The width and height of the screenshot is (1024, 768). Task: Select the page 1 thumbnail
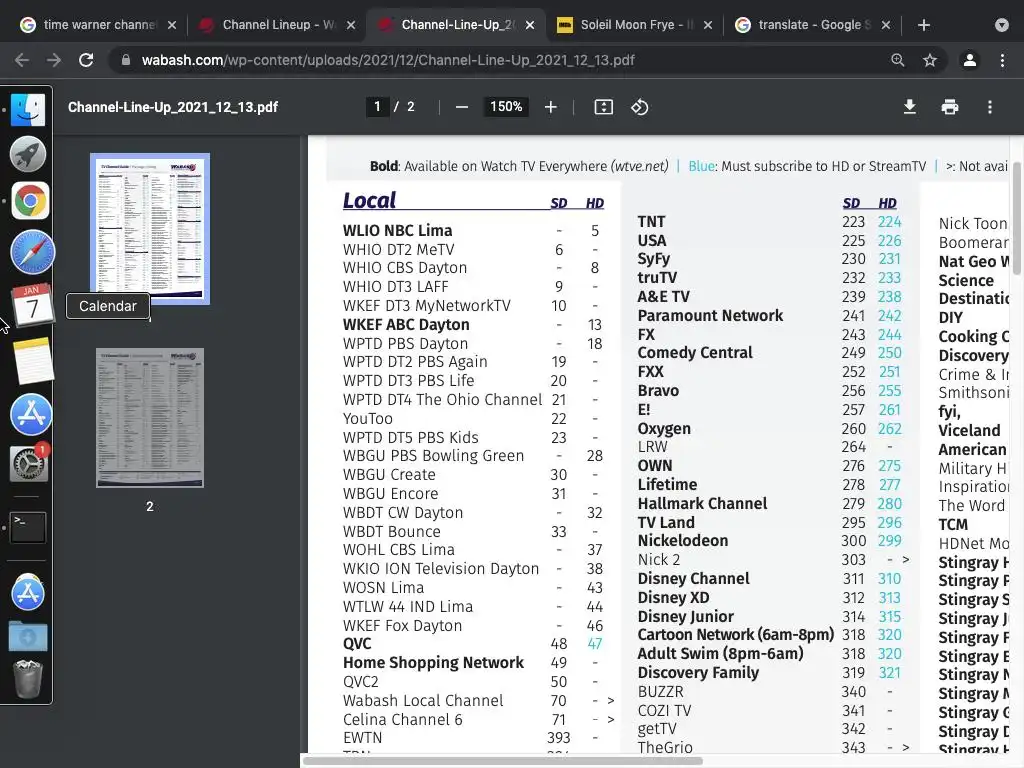pyautogui.click(x=150, y=229)
